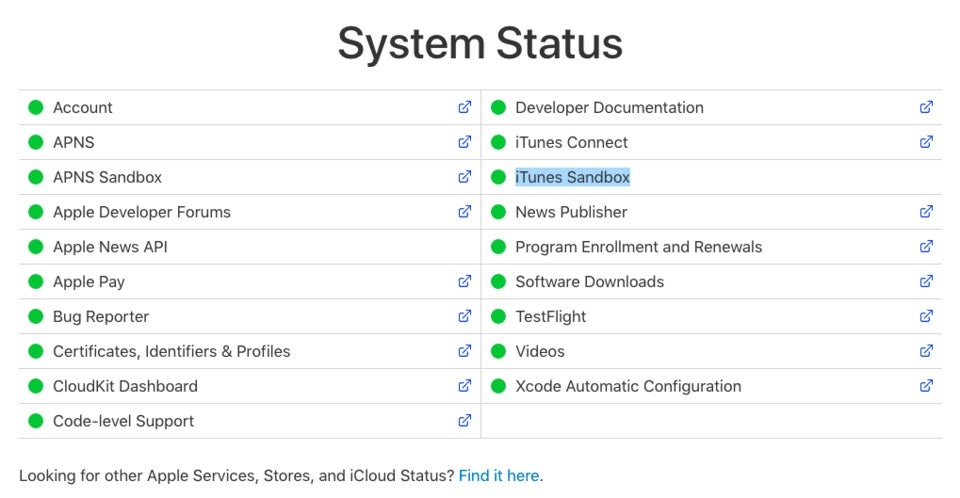Click the 'TestFlight' service name
Viewport: 960px width, 498px height.
pos(550,317)
